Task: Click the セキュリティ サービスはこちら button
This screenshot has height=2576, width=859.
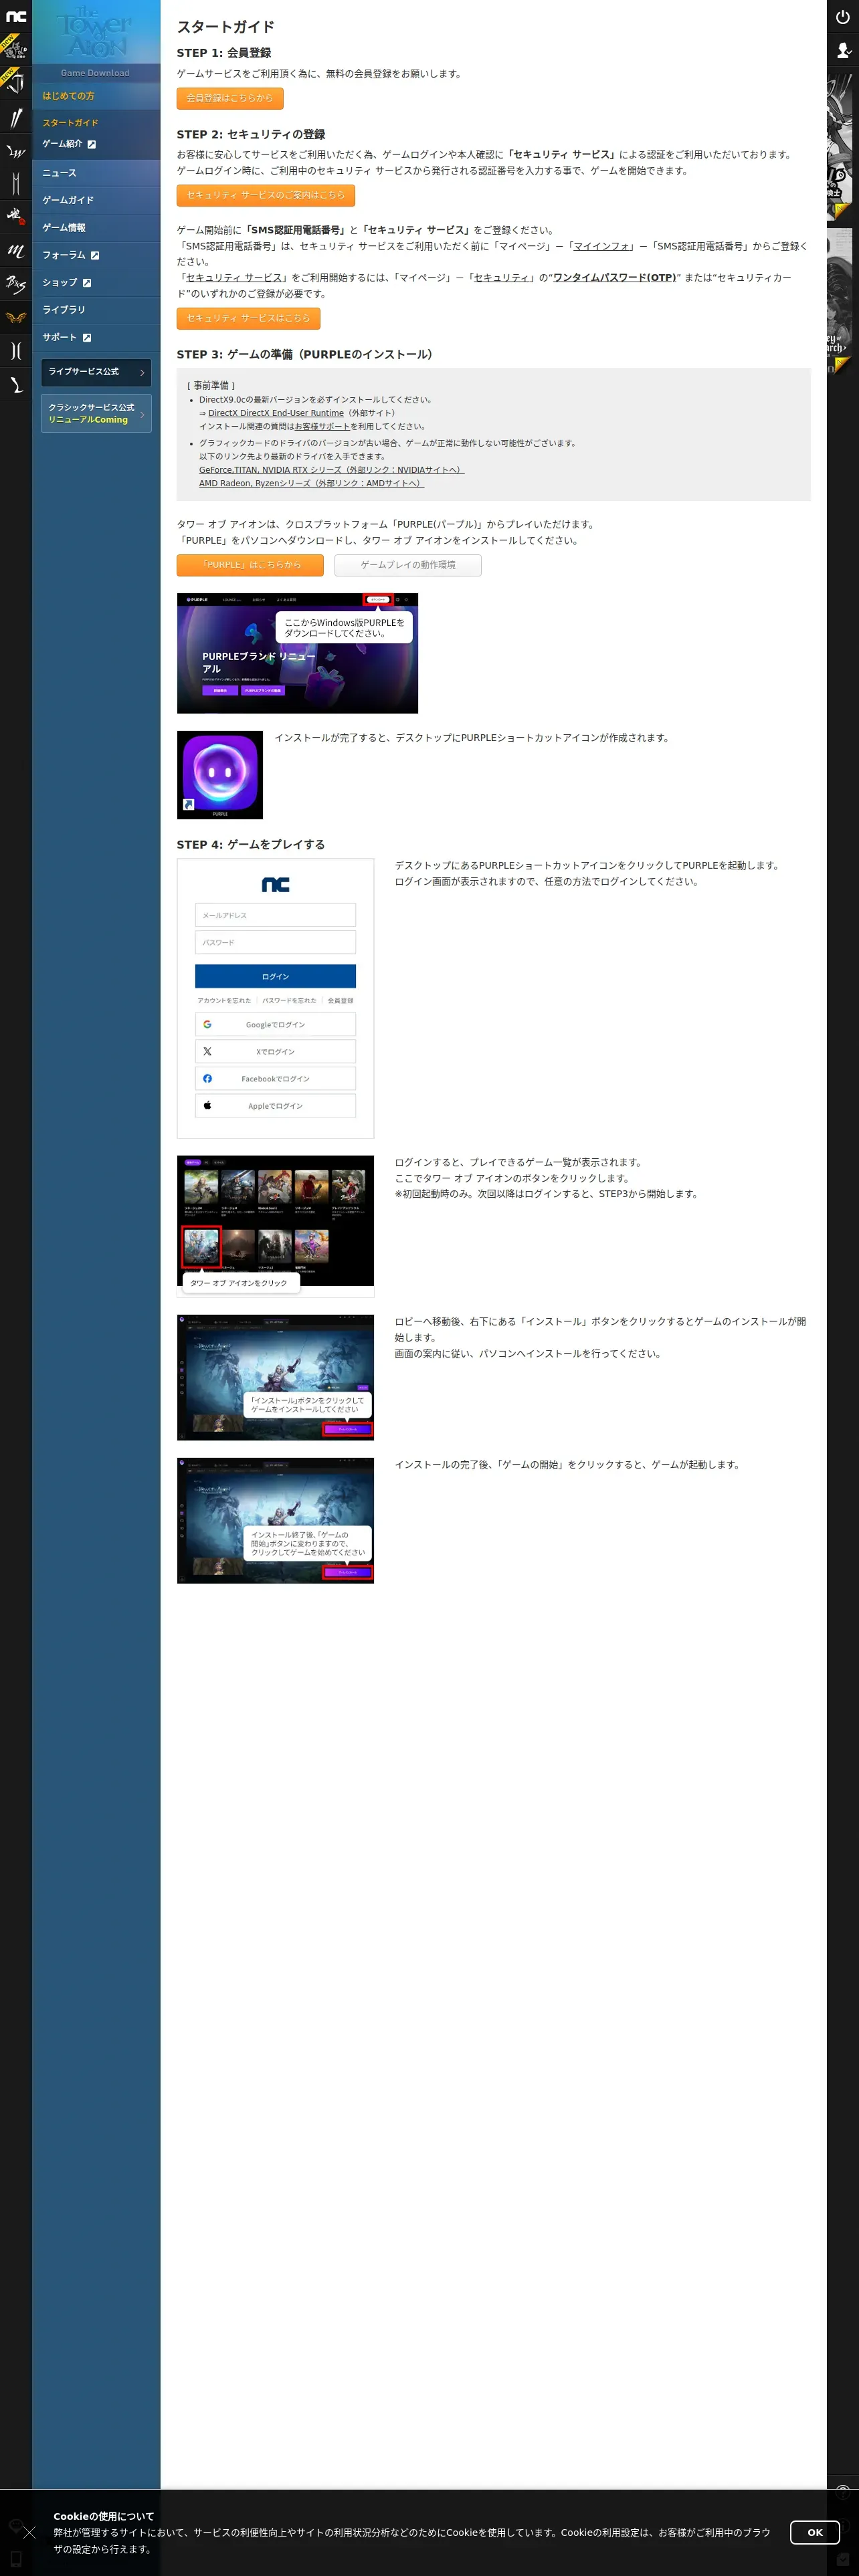Action: [x=248, y=318]
